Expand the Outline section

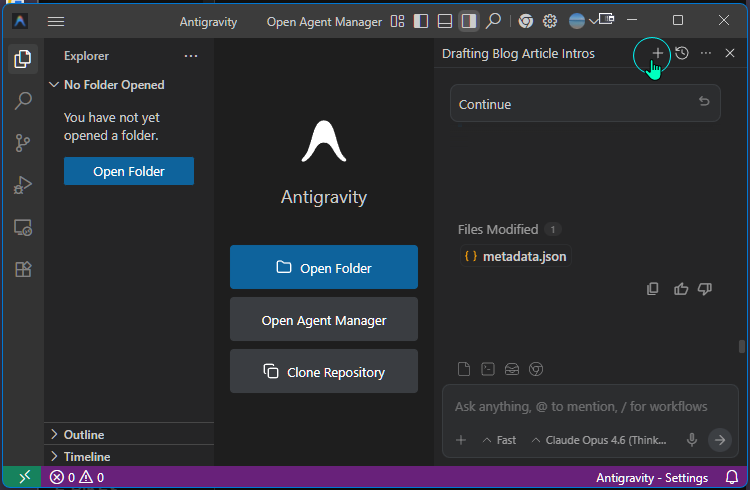[x=84, y=434]
